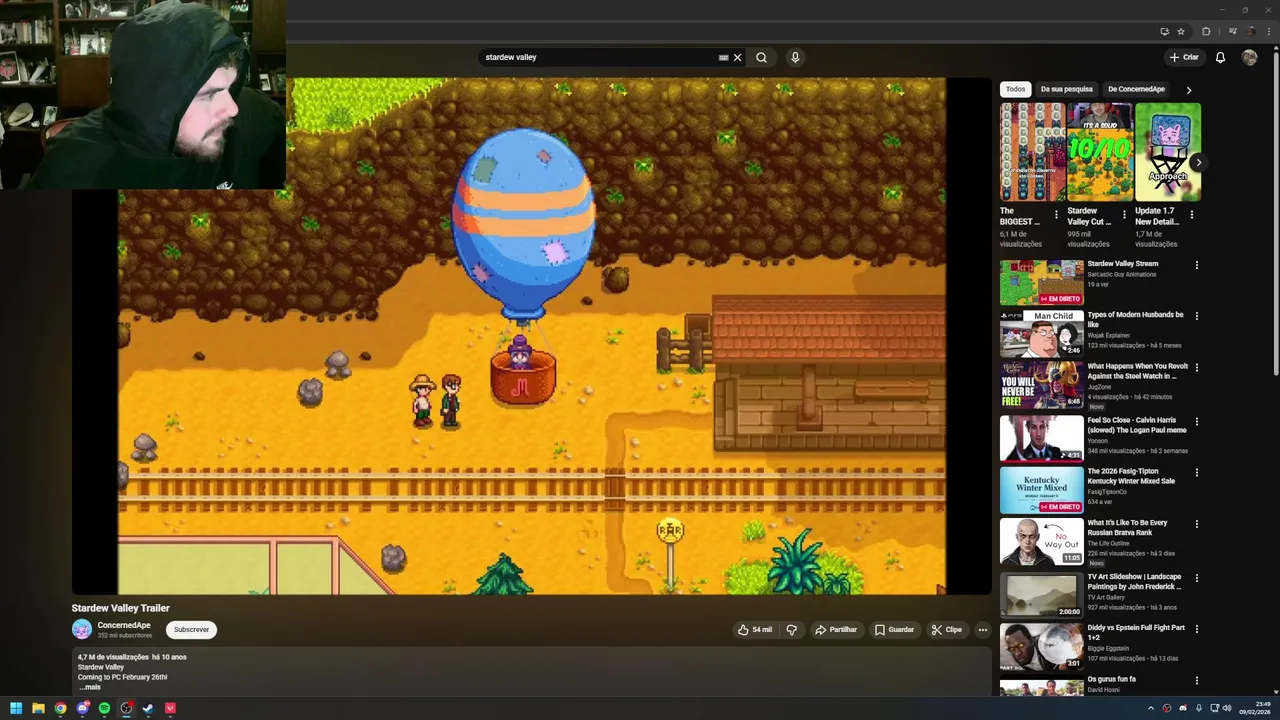
Task: Open Discord from the taskbar
Action: point(82,708)
